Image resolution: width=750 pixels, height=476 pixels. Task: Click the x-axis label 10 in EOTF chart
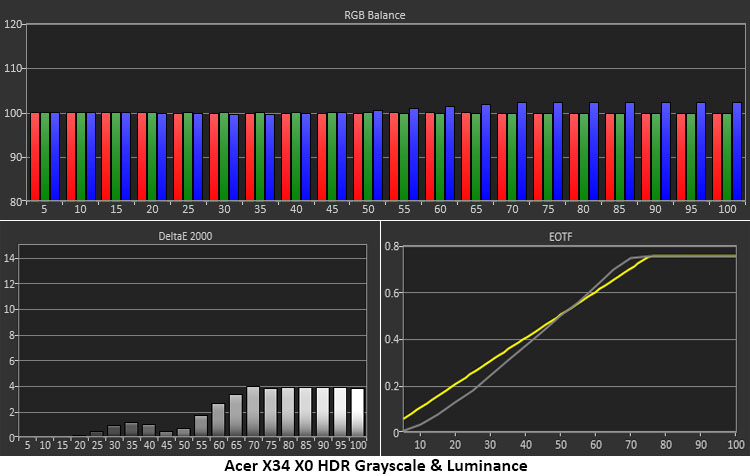pyautogui.click(x=420, y=445)
